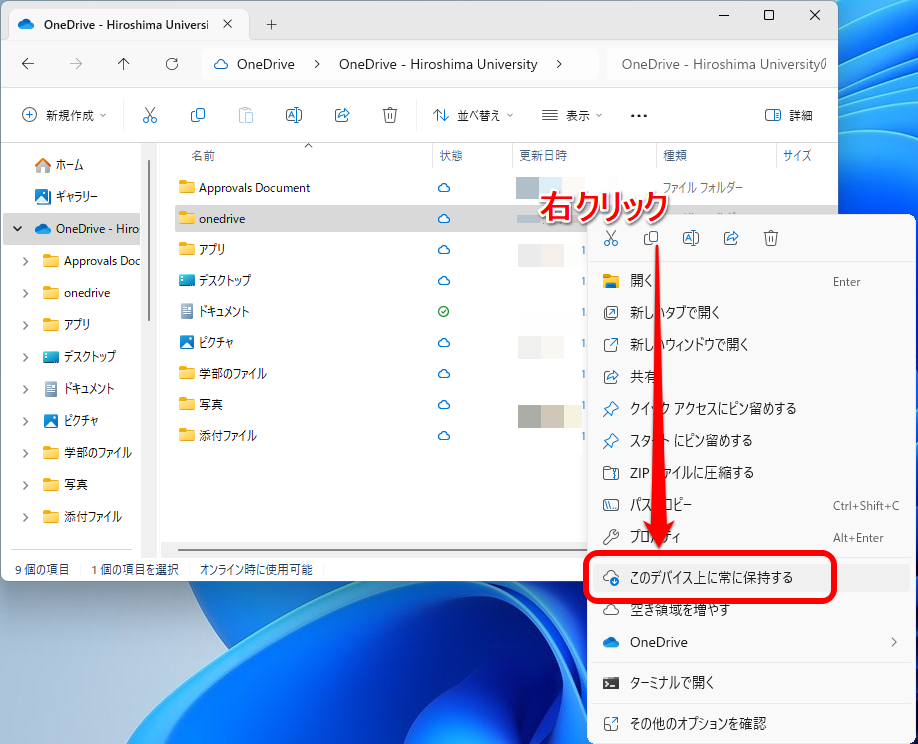Open the OneDrive submenu arrow in context menu

pos(894,642)
